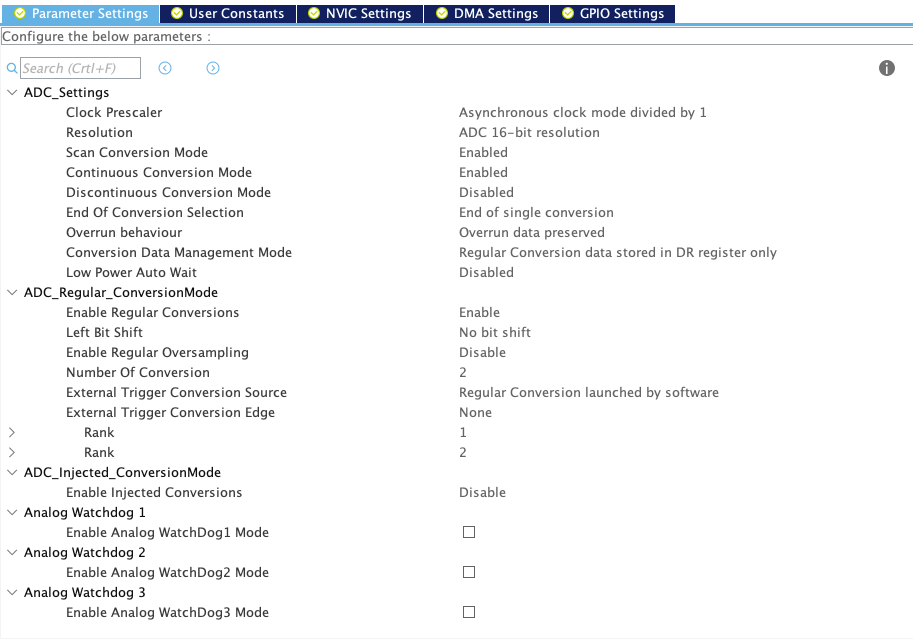Select 'End of single conversion' value
Viewport: 913px width, 639px height.
536,213
